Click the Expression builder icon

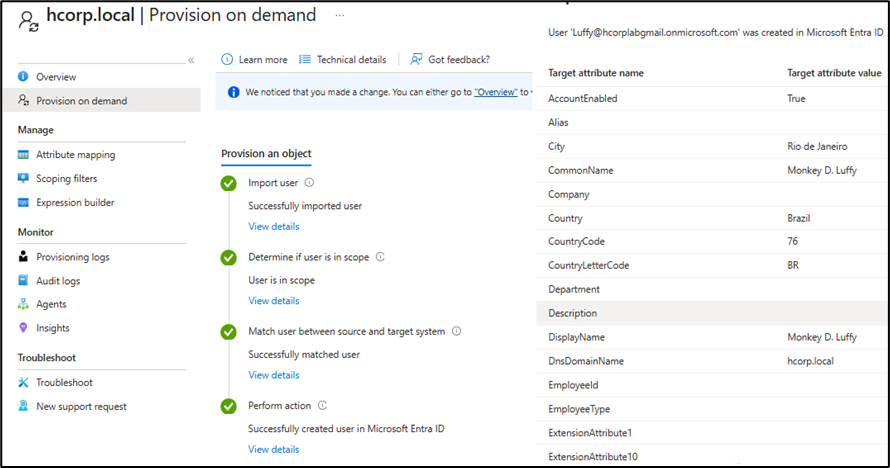coord(23,203)
